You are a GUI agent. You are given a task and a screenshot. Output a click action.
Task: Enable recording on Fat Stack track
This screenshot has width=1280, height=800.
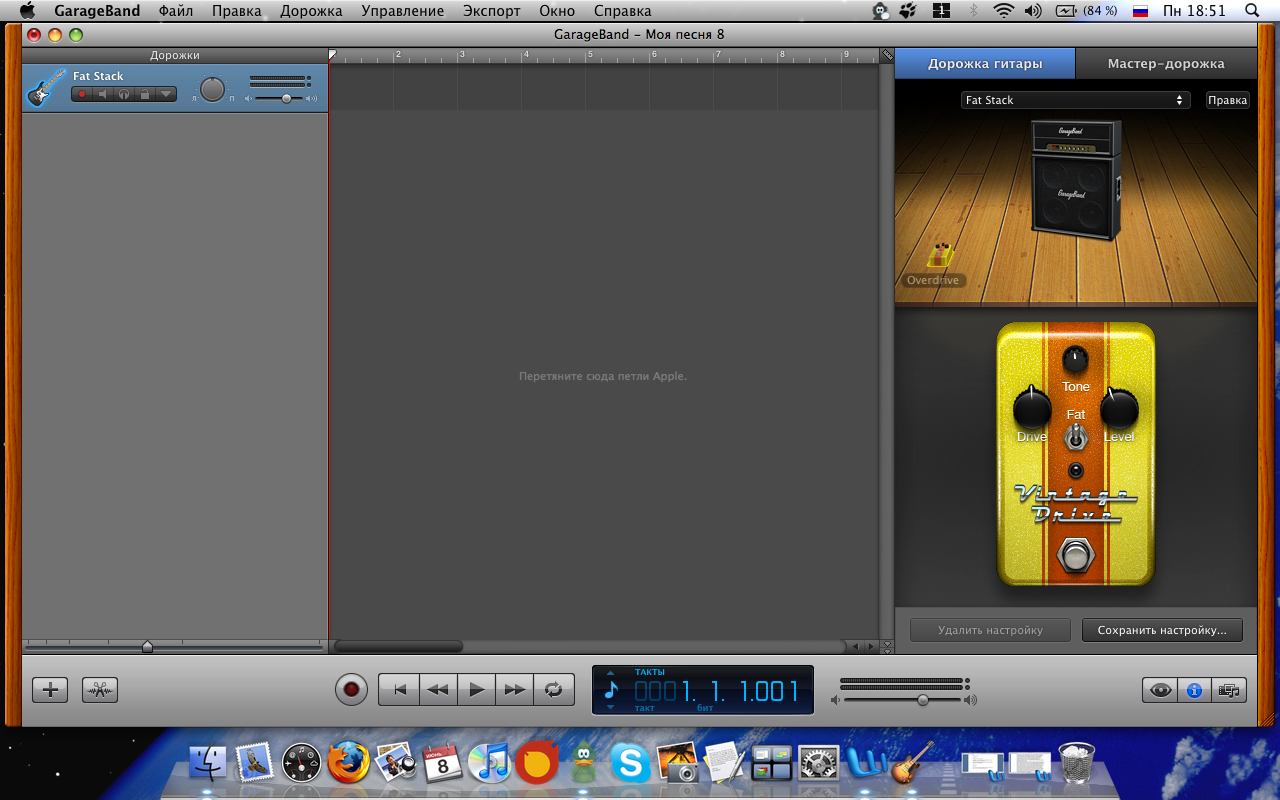81,94
